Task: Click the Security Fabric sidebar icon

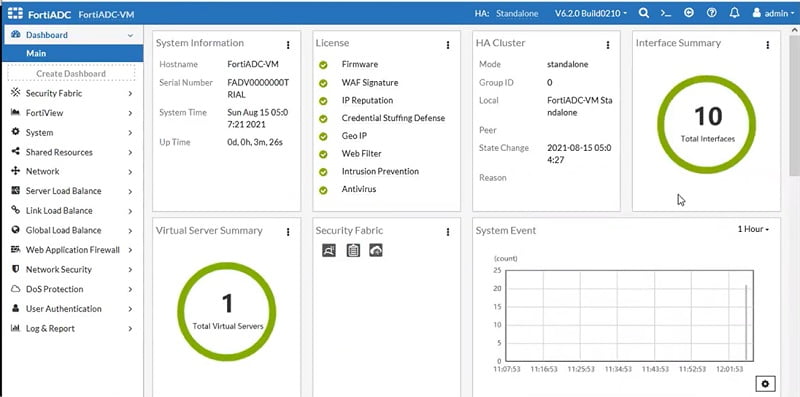Action: coord(16,93)
